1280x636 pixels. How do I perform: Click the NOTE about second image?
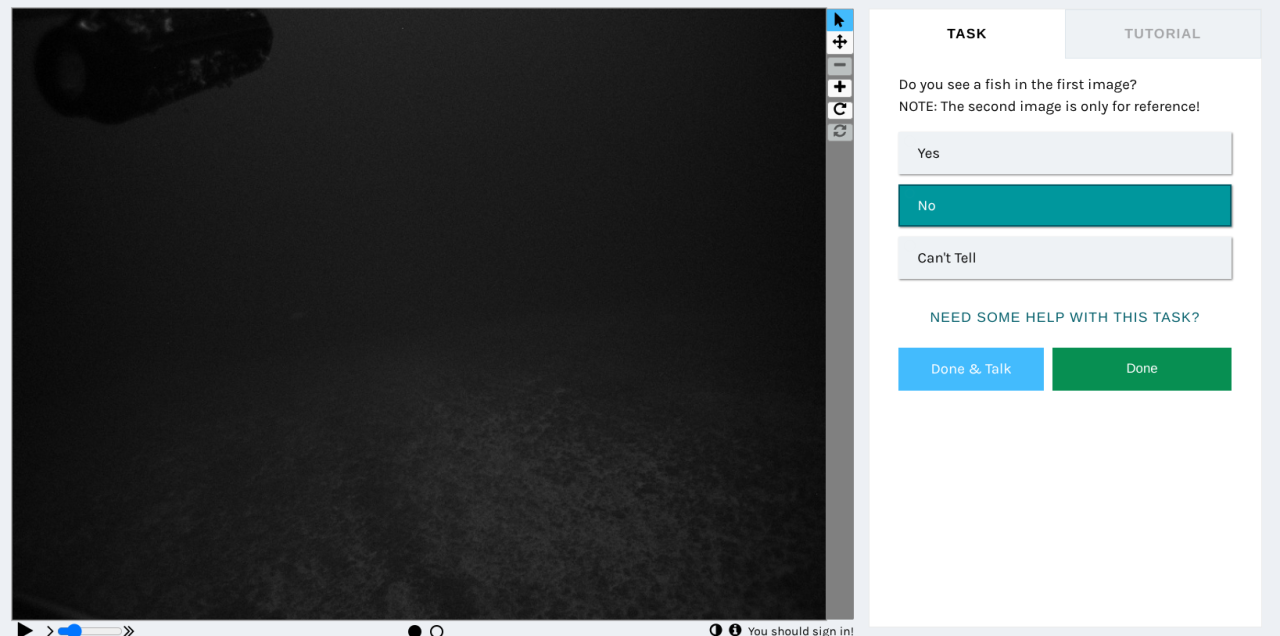pos(1049,107)
